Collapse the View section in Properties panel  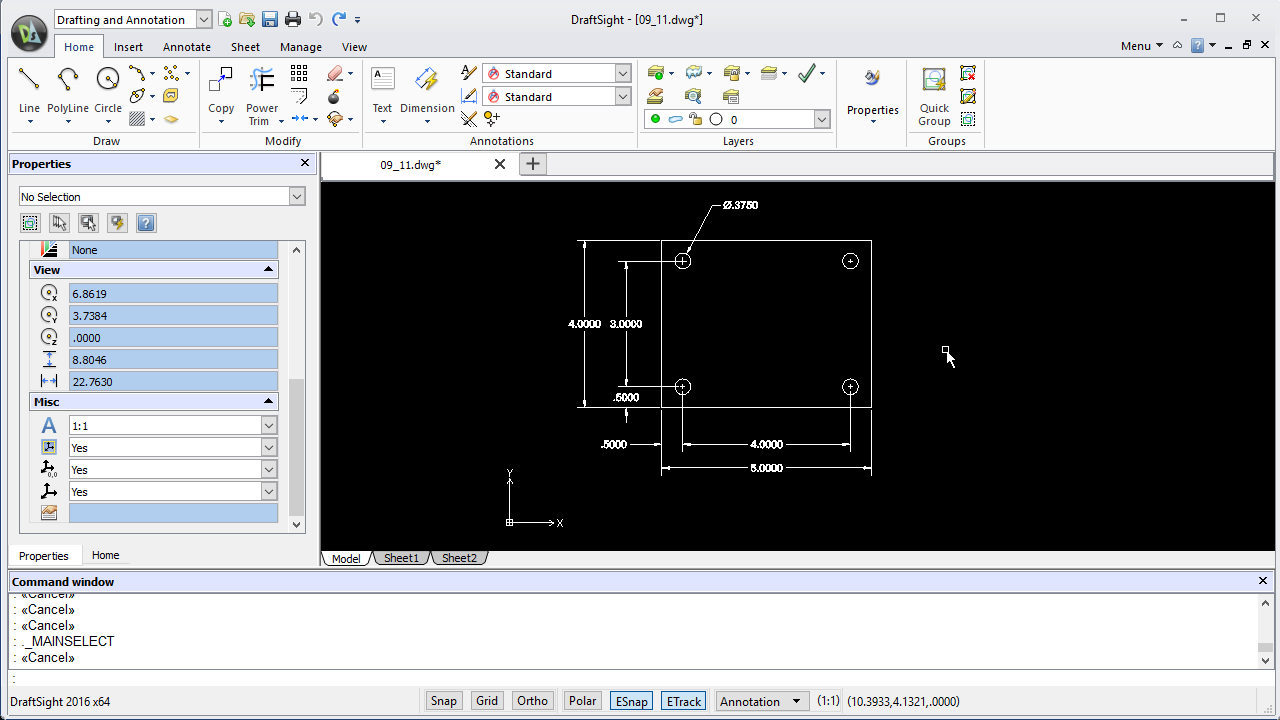267,269
